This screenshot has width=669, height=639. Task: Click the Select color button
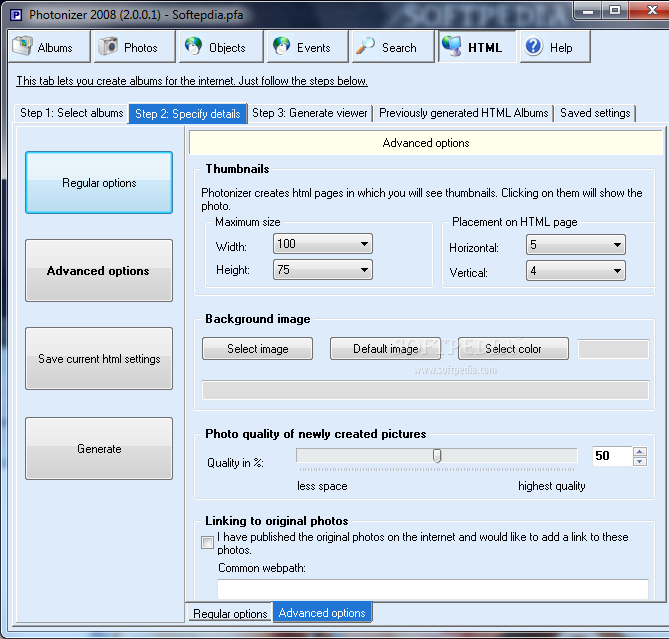tap(513, 349)
